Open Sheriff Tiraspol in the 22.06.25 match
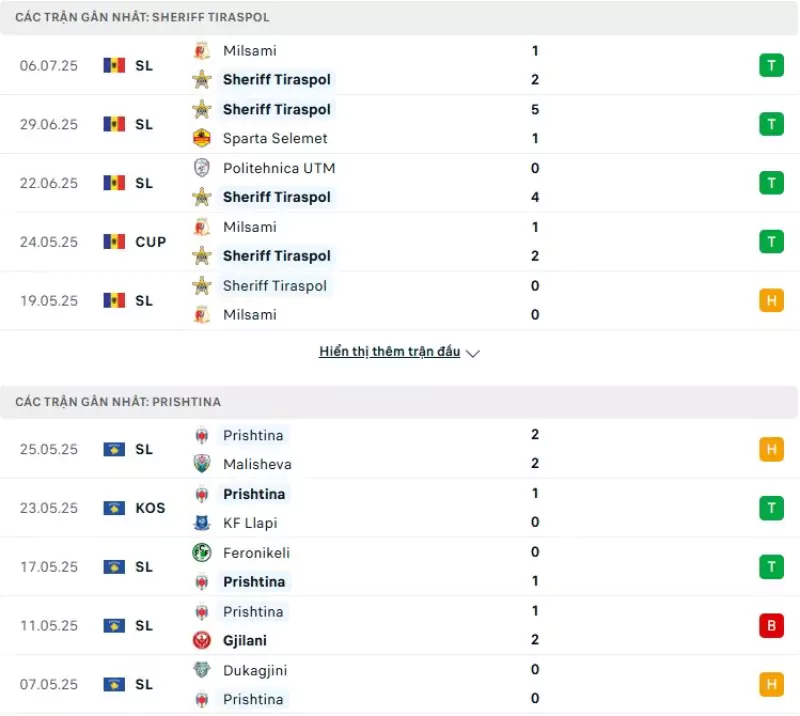 pyautogui.click(x=277, y=197)
